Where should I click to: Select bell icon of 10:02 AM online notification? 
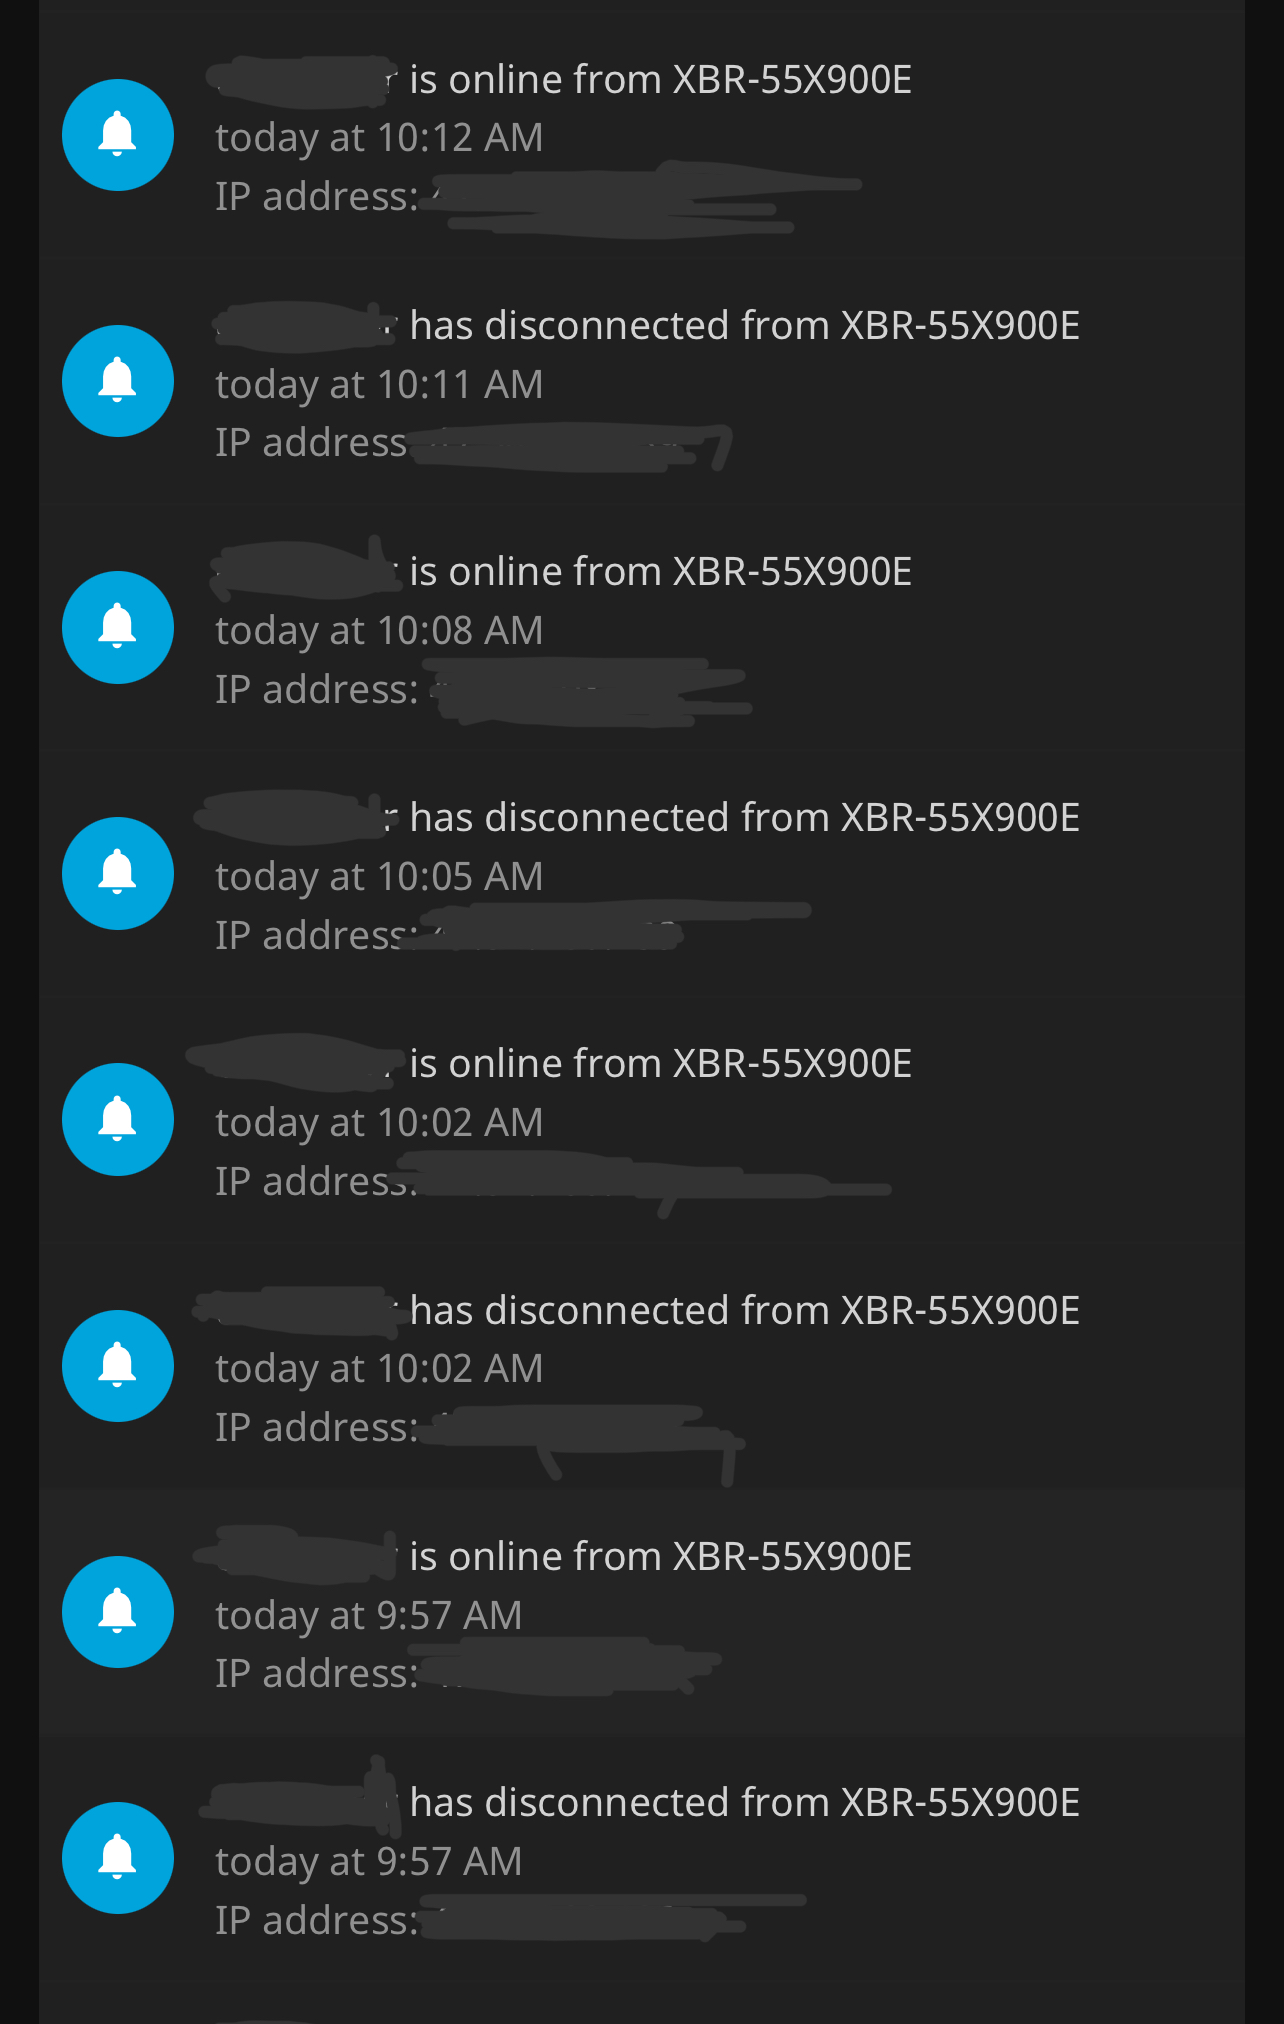pyautogui.click(x=118, y=1119)
